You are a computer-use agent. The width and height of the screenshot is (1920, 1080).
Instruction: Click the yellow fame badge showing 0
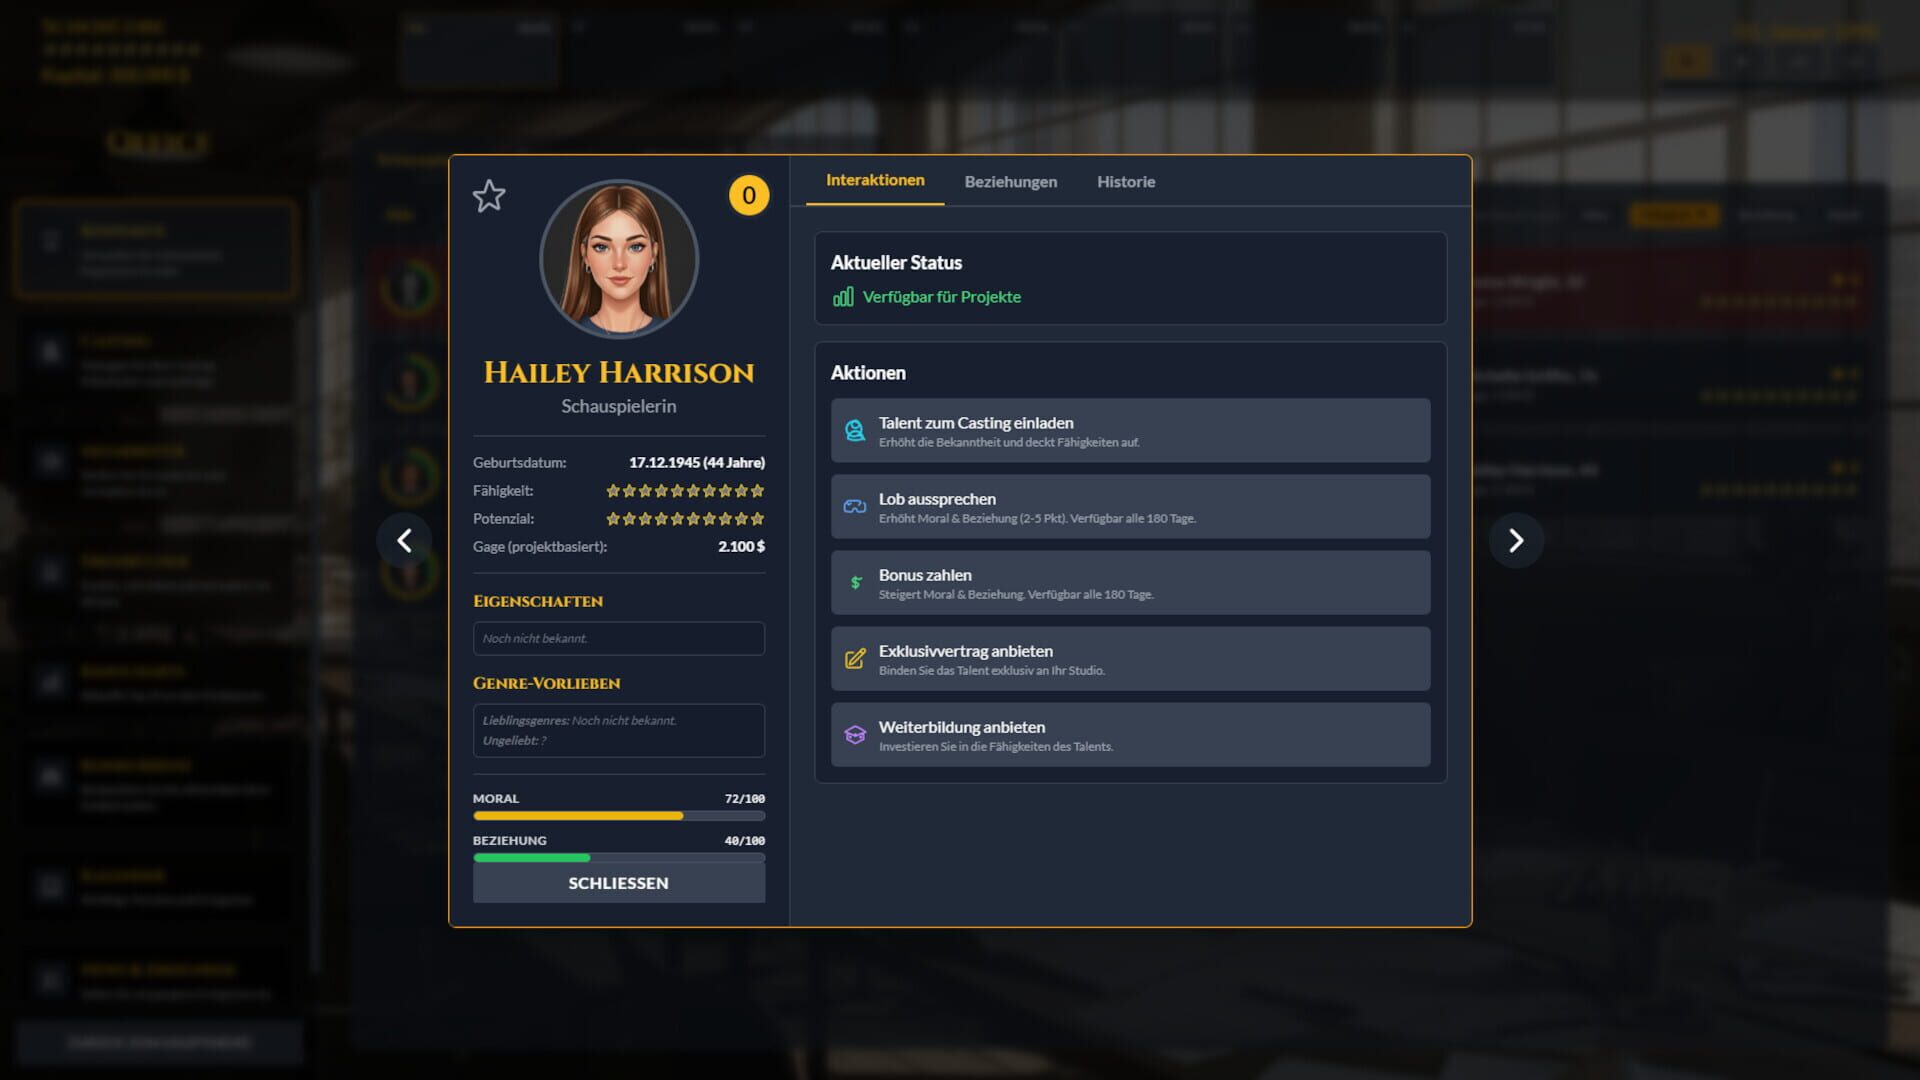[x=748, y=196]
